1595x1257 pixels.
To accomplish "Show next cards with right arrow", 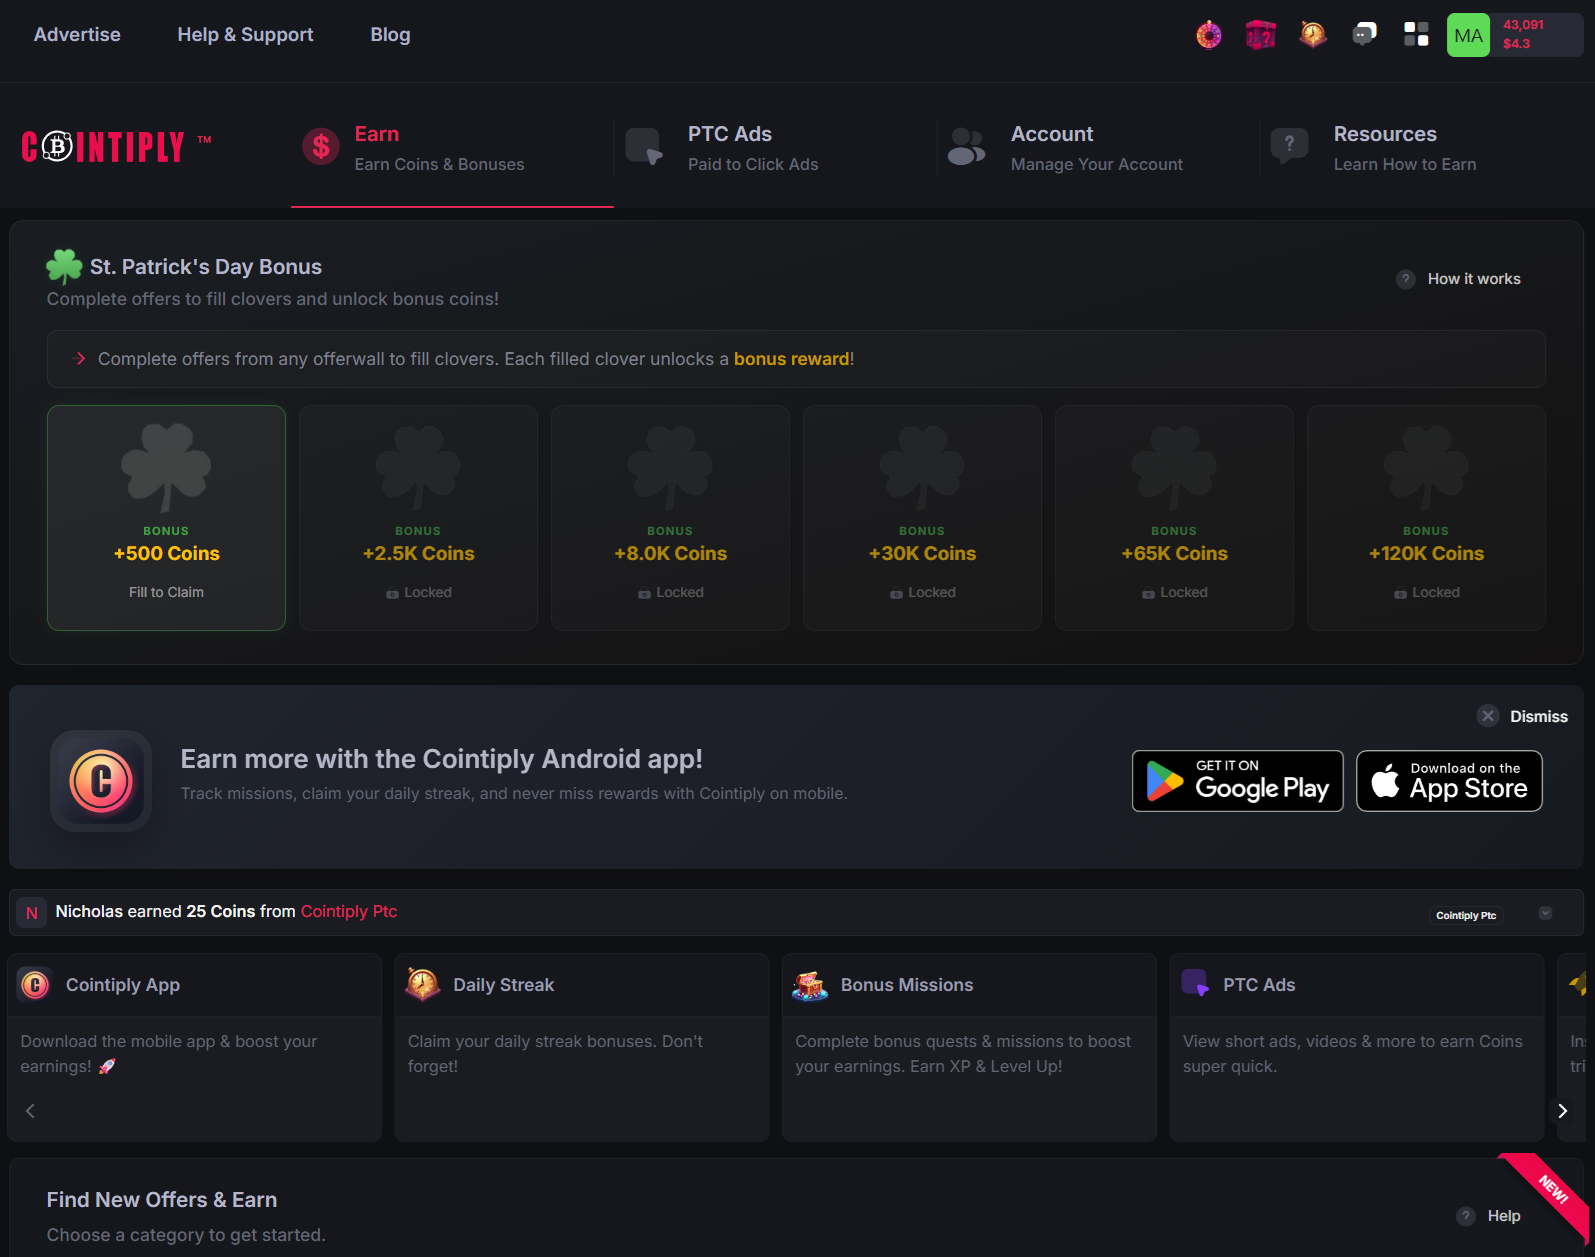I will tap(1562, 1111).
